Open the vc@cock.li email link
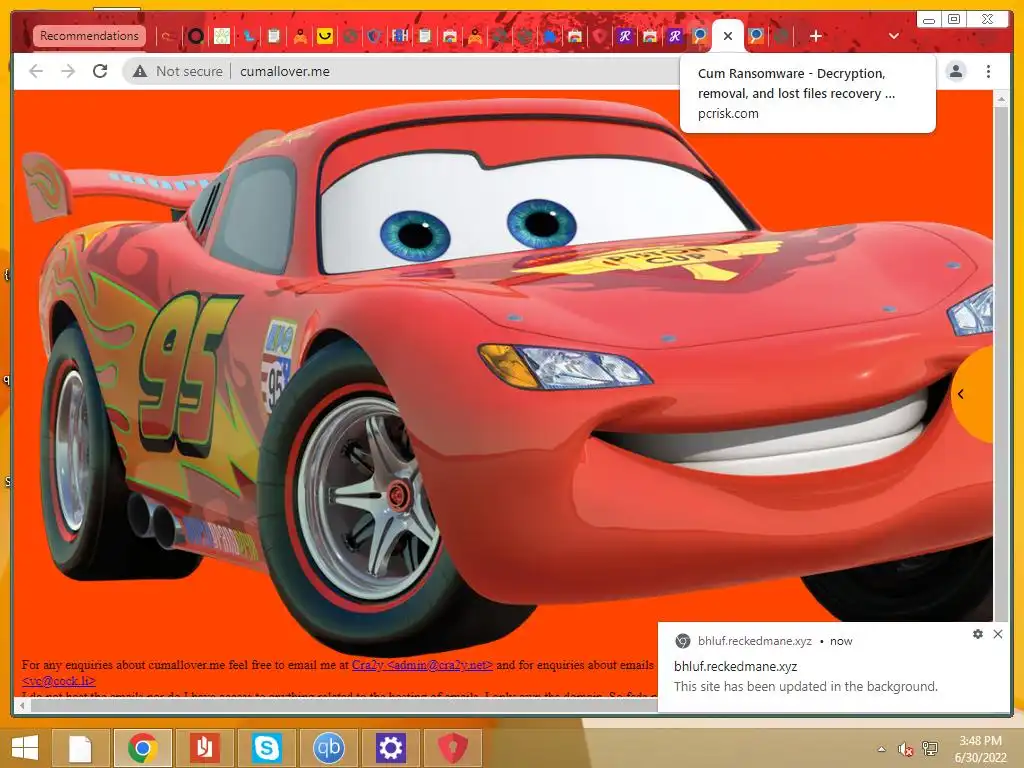The image size is (1024, 768). (x=59, y=681)
